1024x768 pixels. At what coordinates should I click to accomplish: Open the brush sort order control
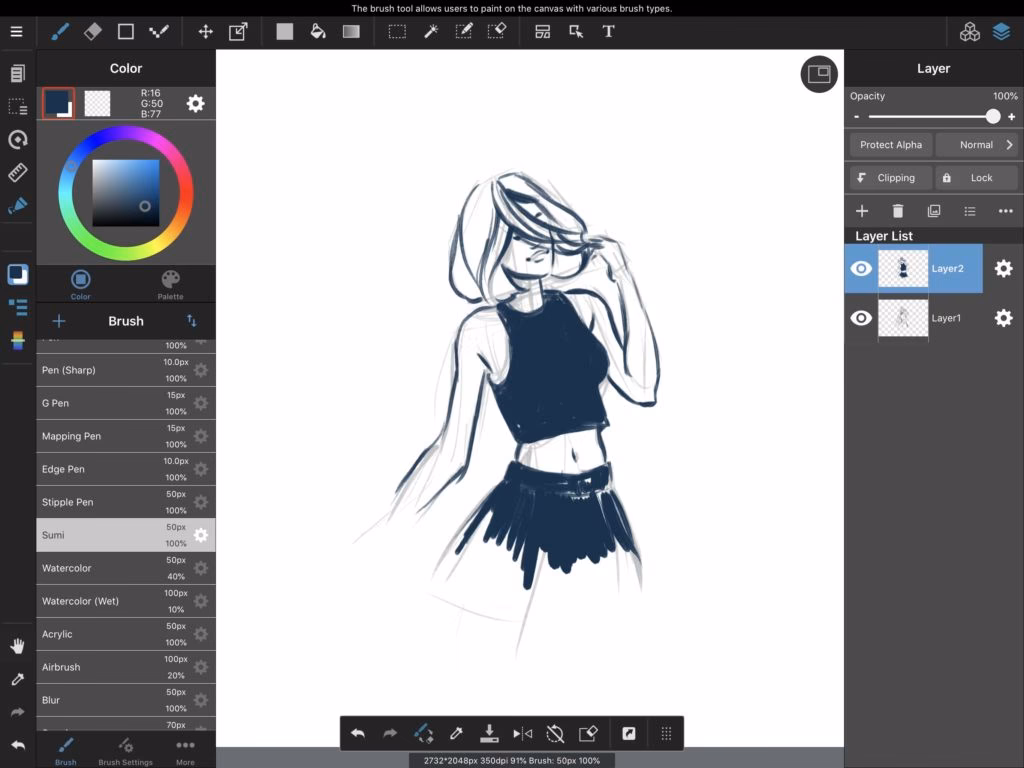coord(193,321)
